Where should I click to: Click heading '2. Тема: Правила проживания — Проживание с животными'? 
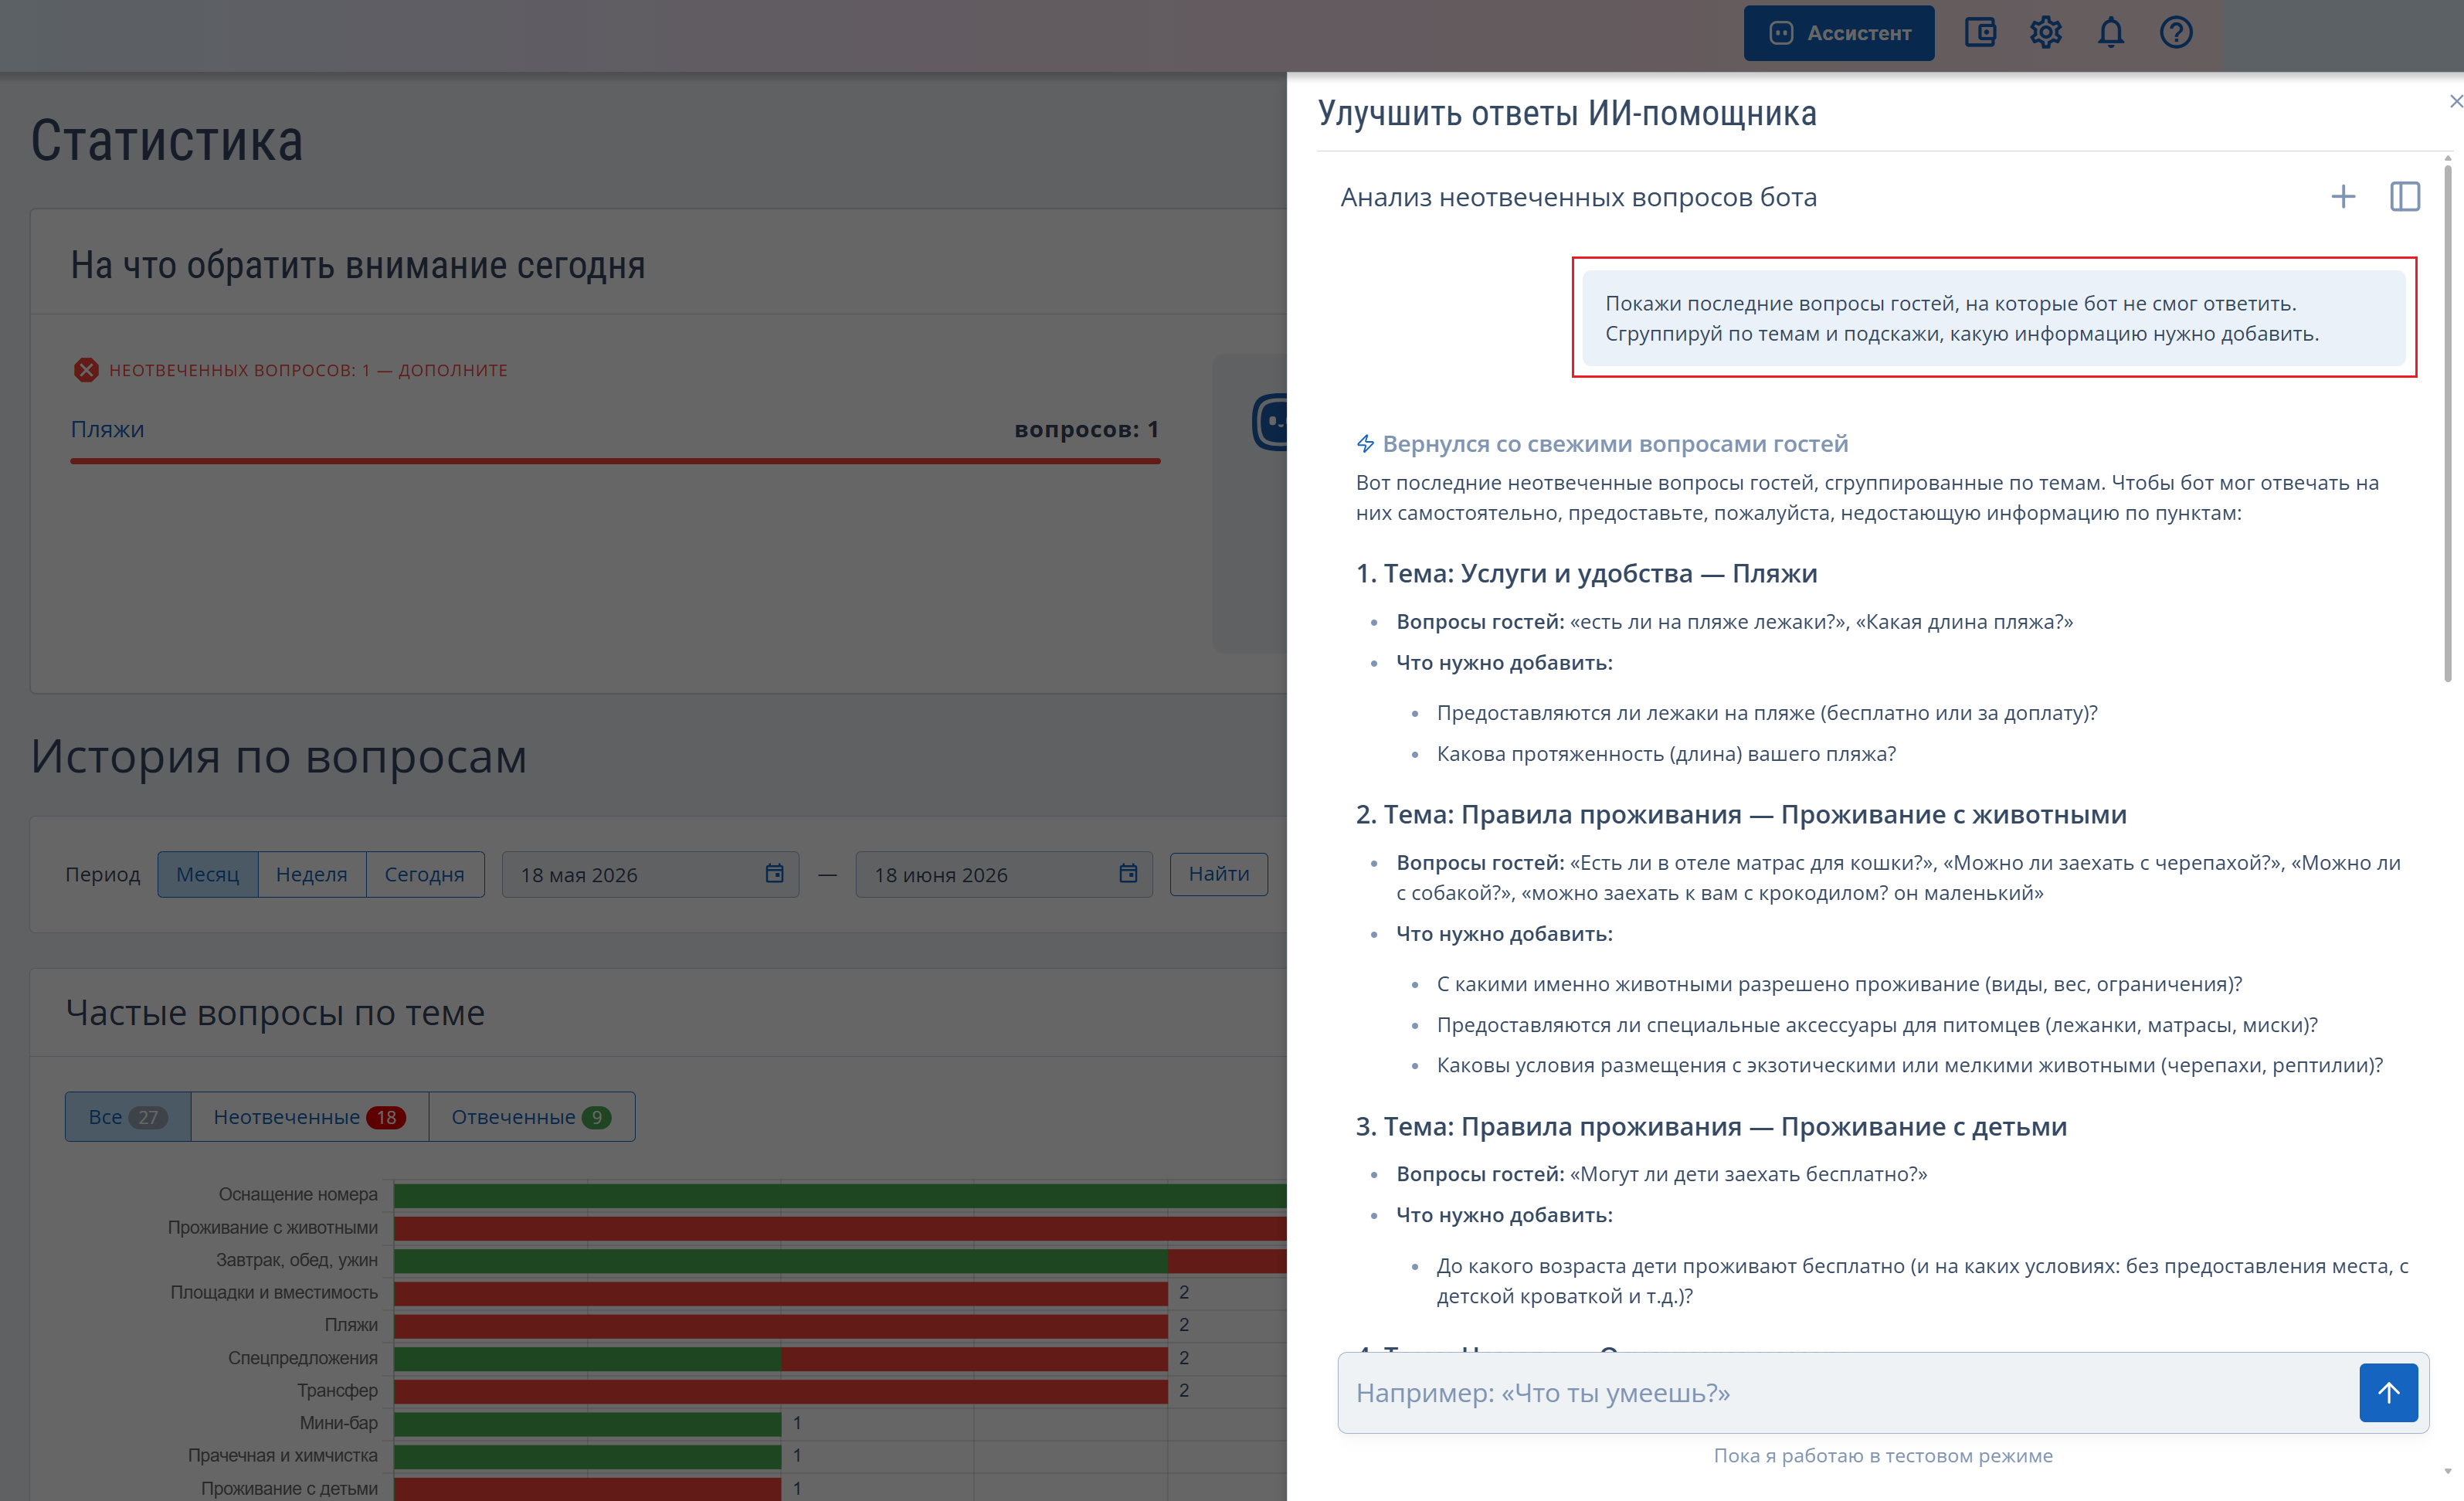pyautogui.click(x=1741, y=814)
